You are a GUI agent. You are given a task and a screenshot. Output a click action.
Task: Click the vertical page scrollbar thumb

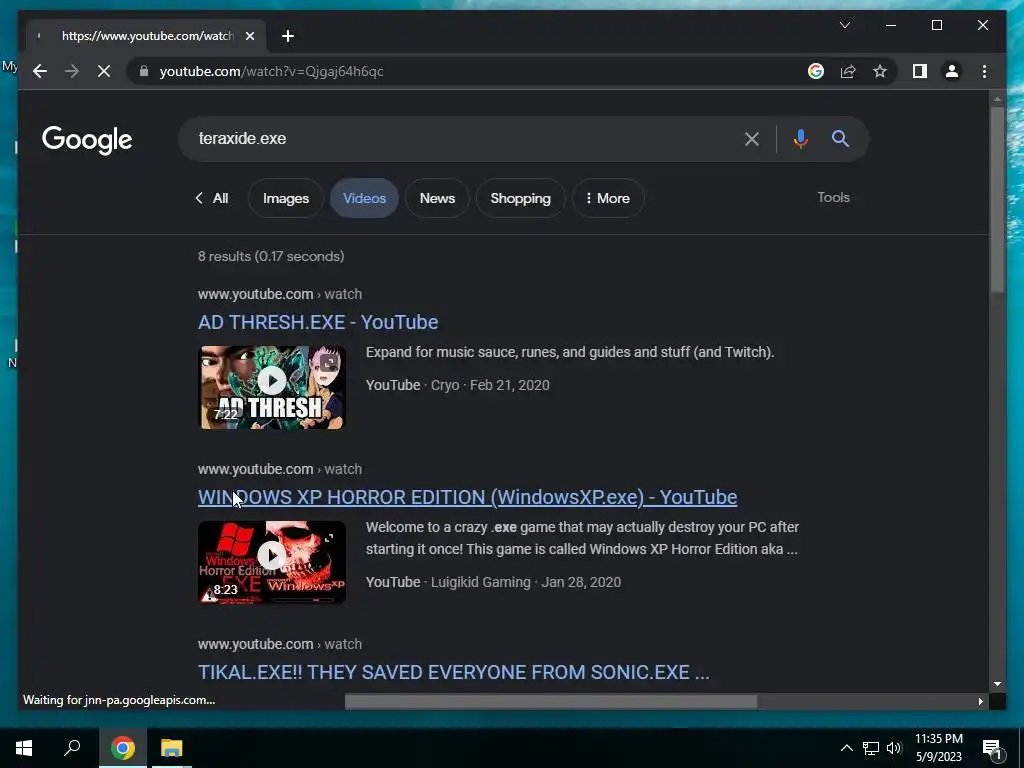pyautogui.click(x=997, y=199)
